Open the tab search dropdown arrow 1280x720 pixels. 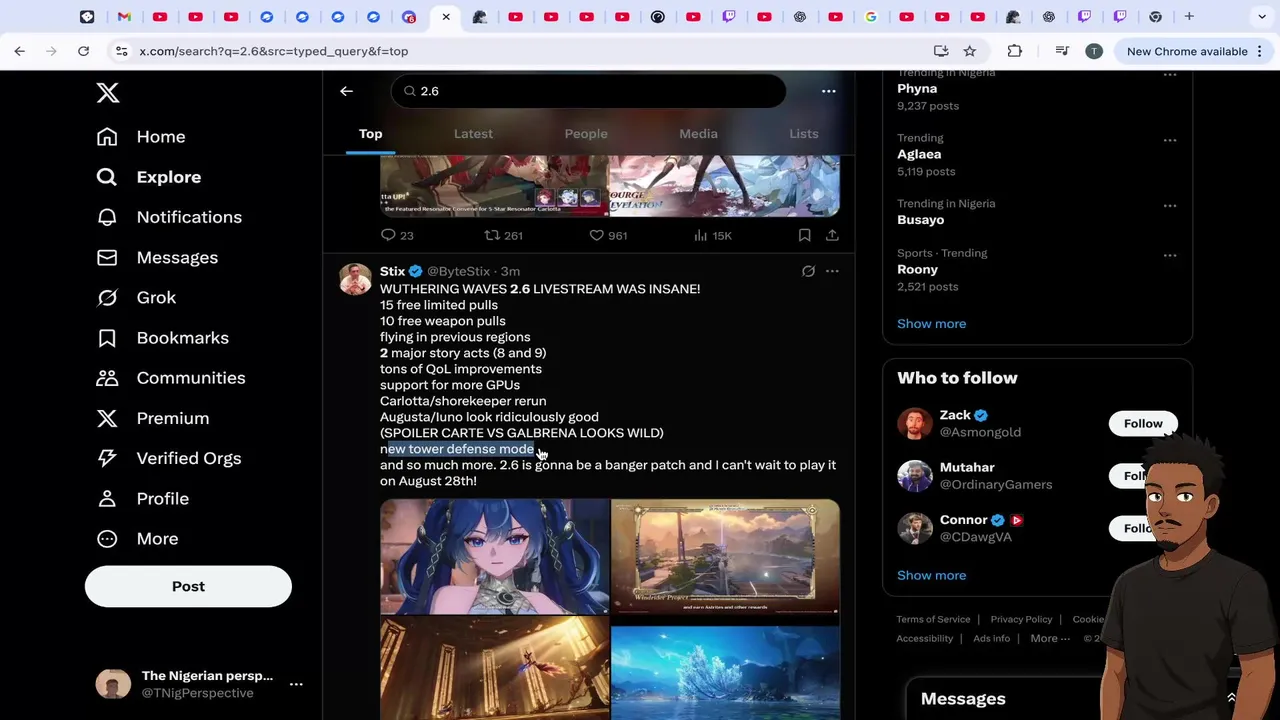[1261, 16]
